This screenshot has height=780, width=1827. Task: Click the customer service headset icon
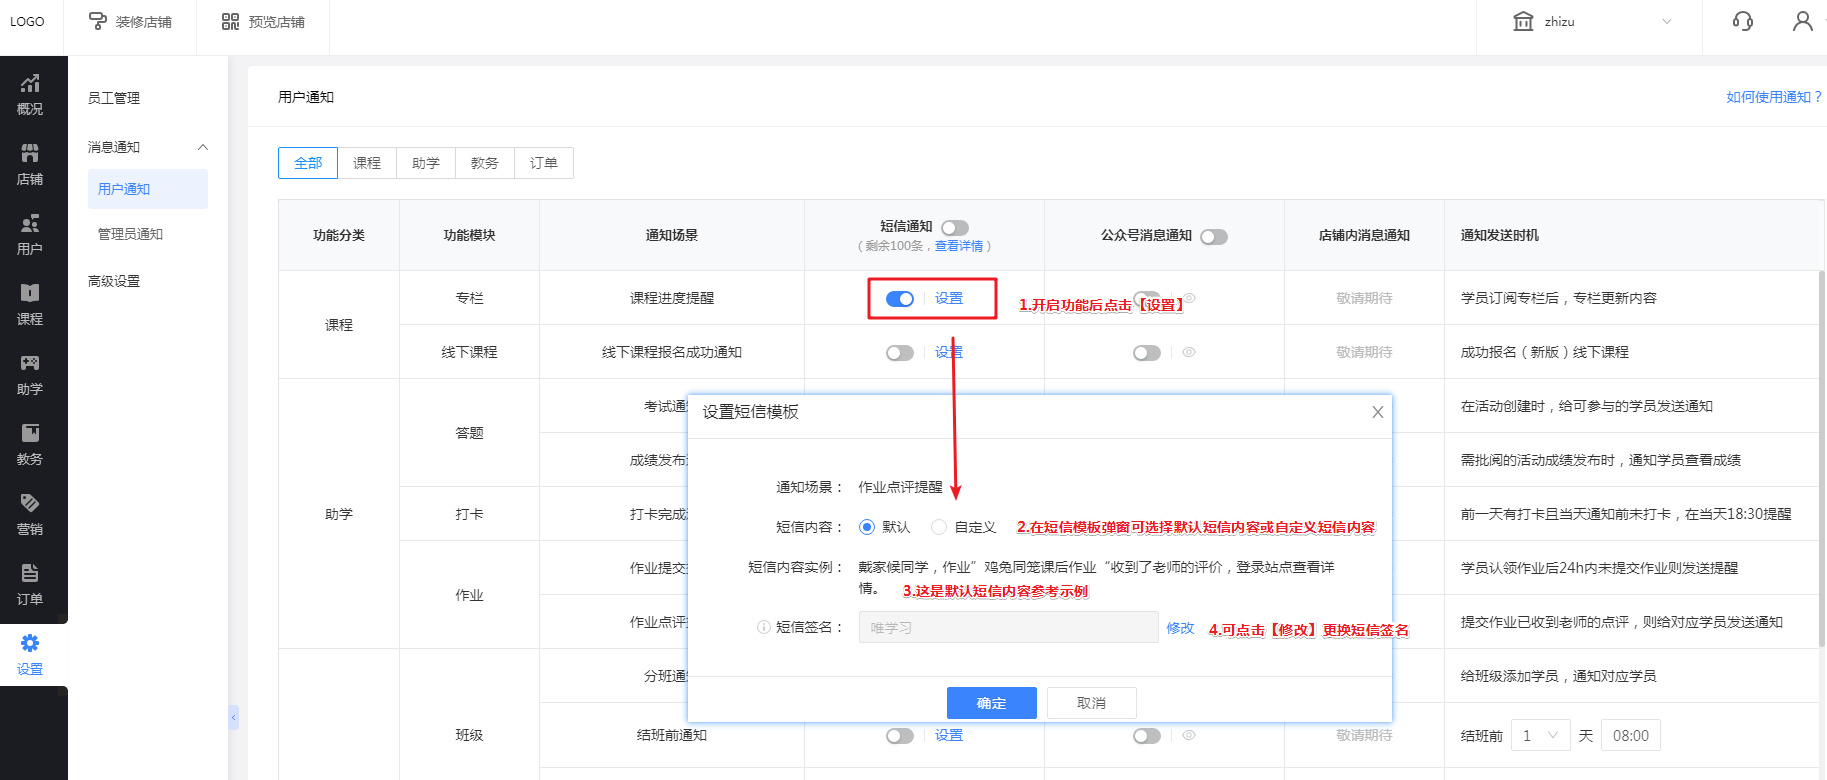pos(1742,21)
